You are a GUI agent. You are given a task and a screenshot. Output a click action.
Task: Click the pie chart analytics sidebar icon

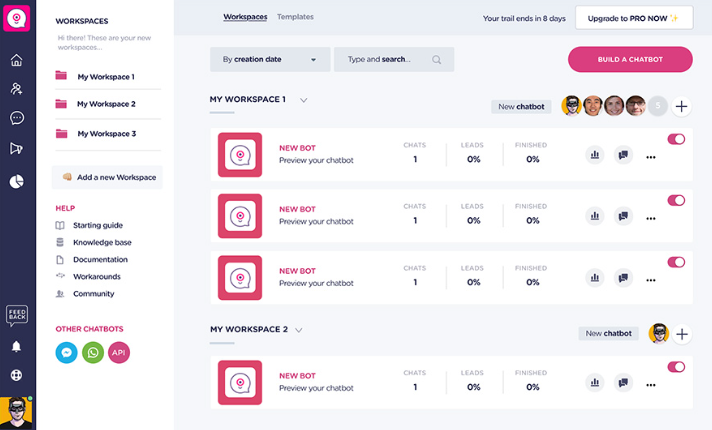point(17,181)
